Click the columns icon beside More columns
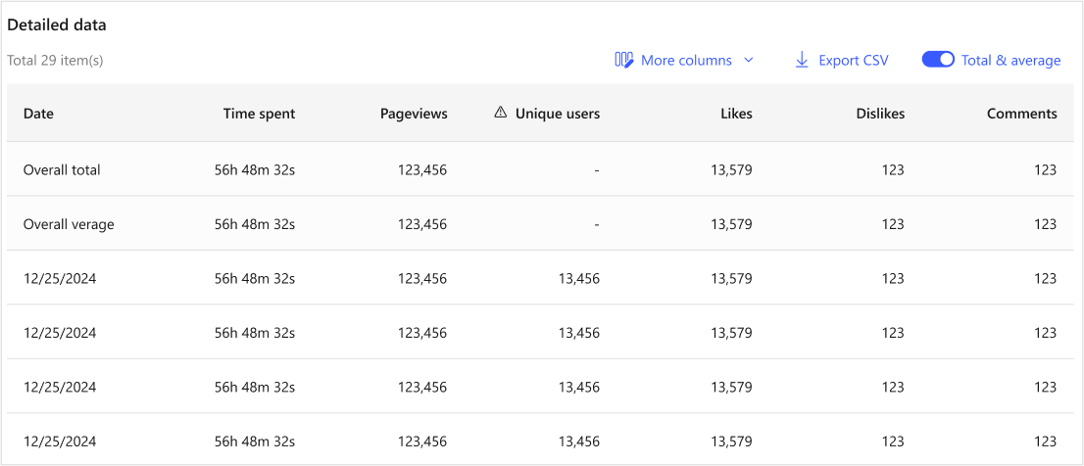This screenshot has height=466, width=1084. pos(624,60)
